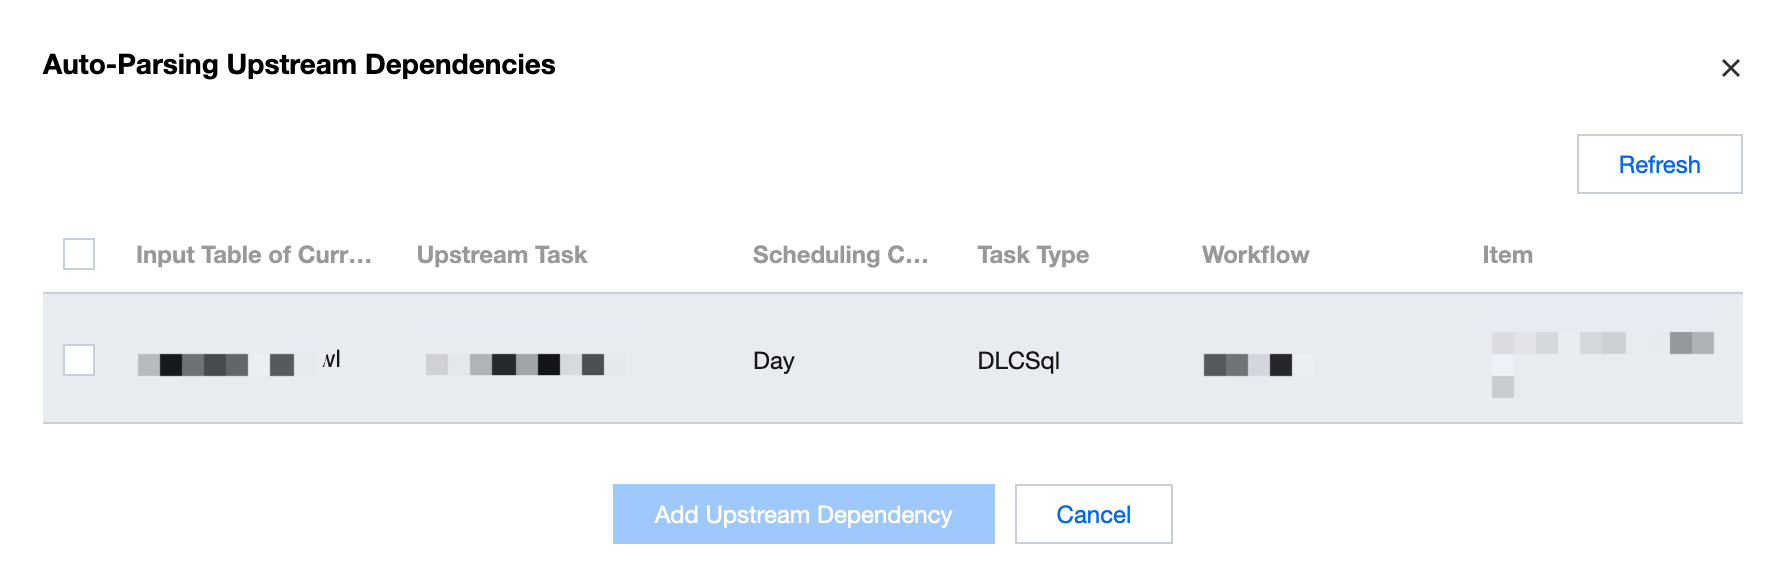Click the wrapped second line of Item value
This screenshot has width=1776, height=582.
click(1502, 387)
